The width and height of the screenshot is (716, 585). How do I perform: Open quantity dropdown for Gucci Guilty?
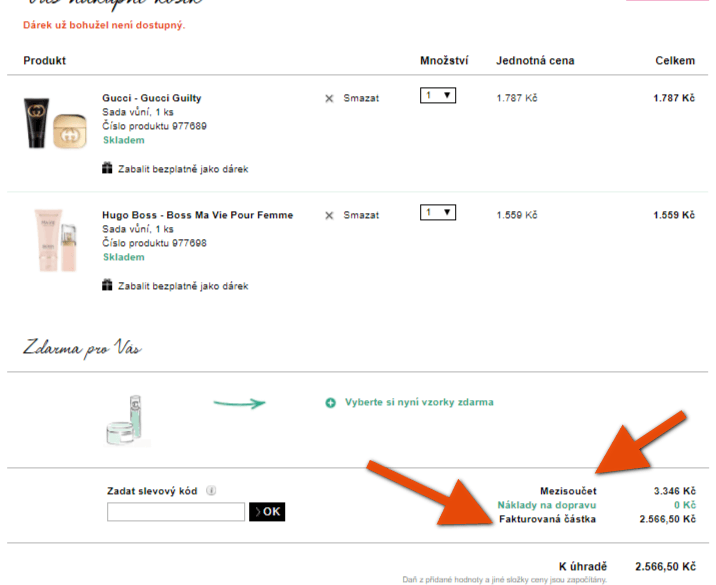point(438,95)
